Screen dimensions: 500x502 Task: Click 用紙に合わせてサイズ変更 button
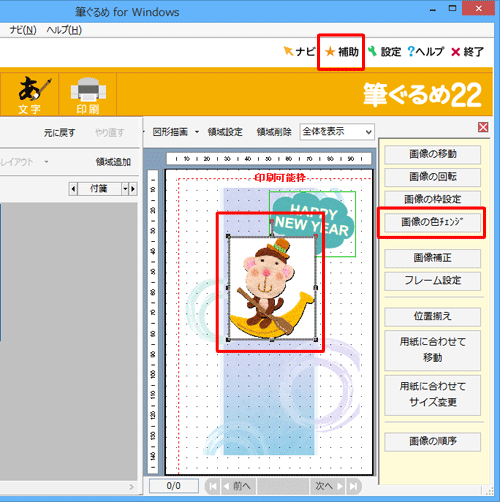(433, 395)
